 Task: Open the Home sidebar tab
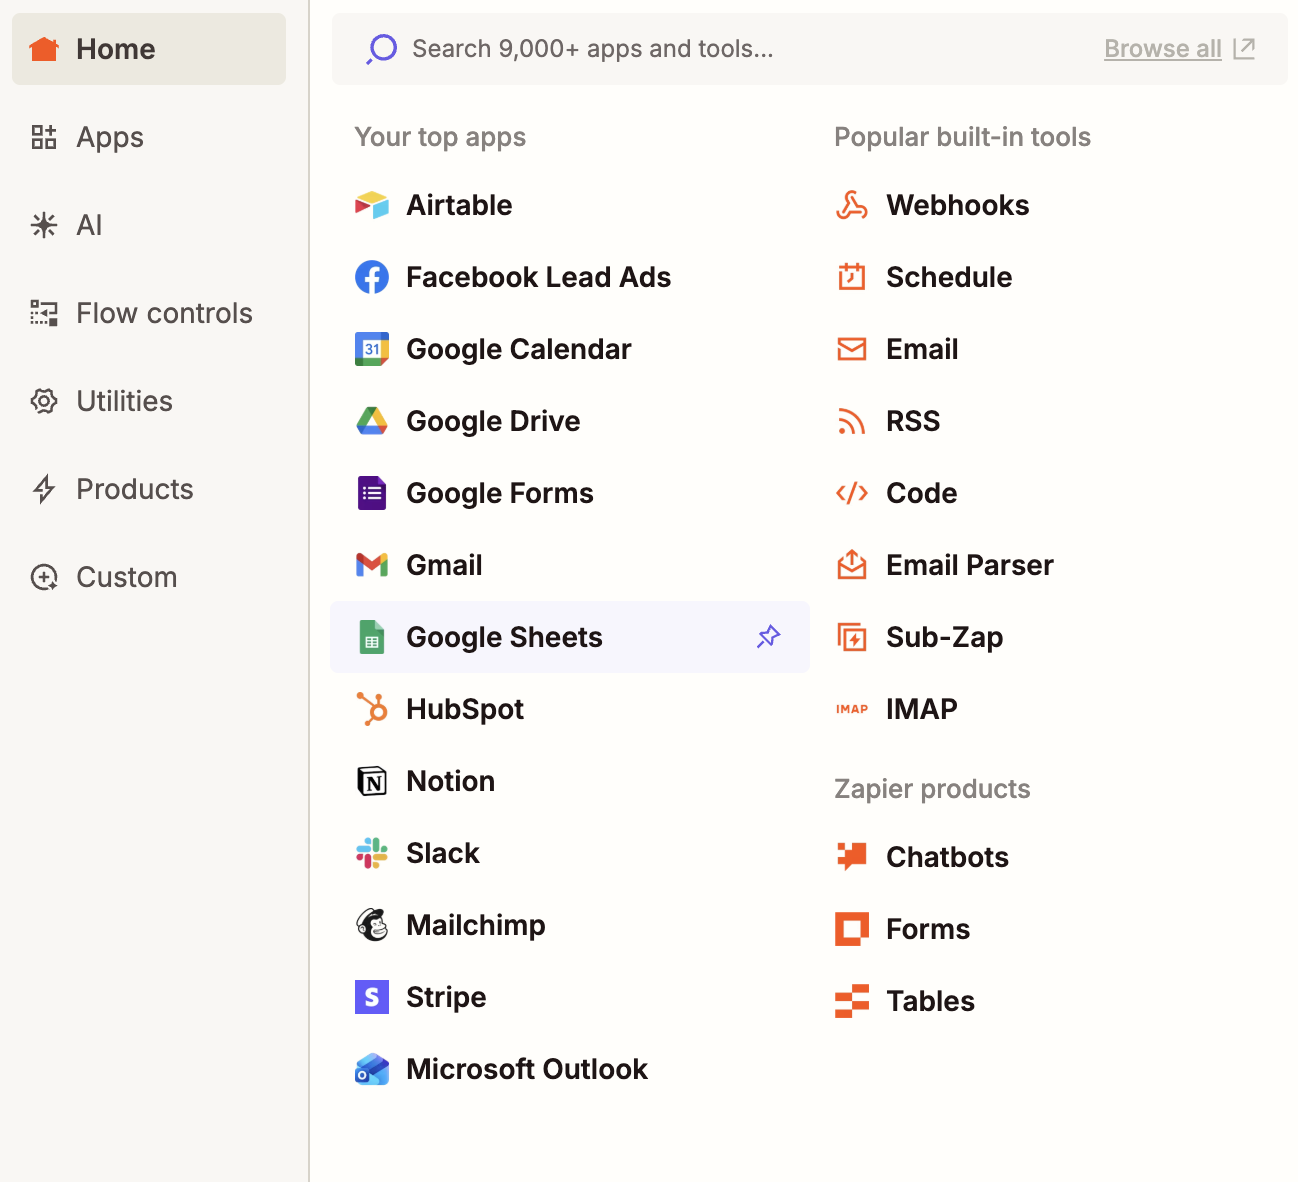click(x=149, y=49)
